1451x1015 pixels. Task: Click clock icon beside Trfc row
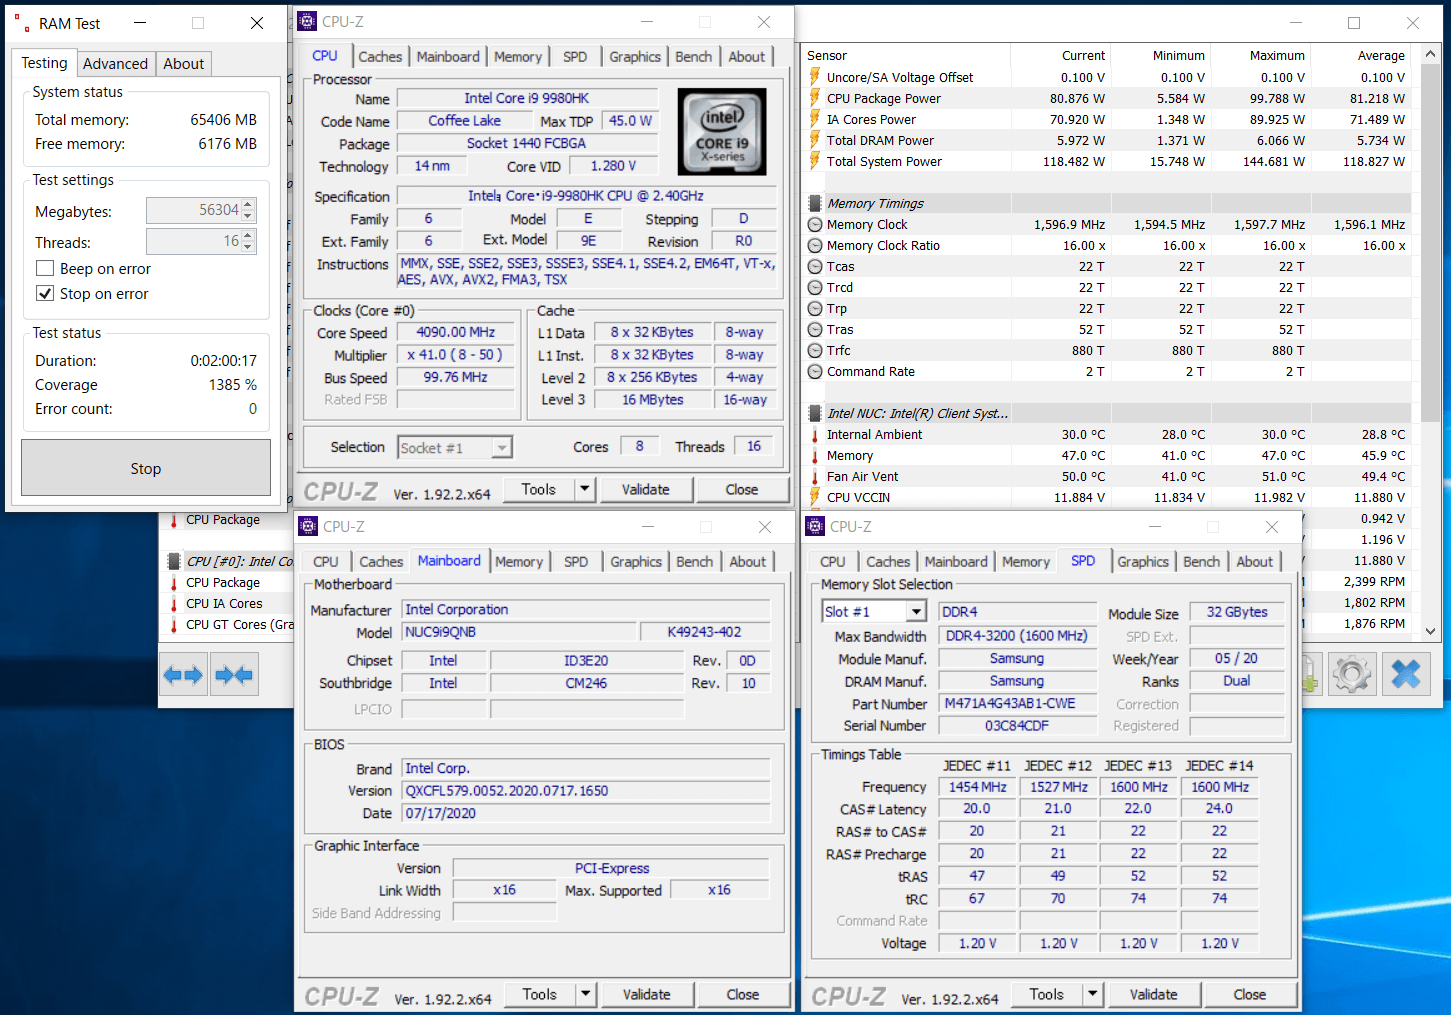pyautogui.click(x=815, y=351)
